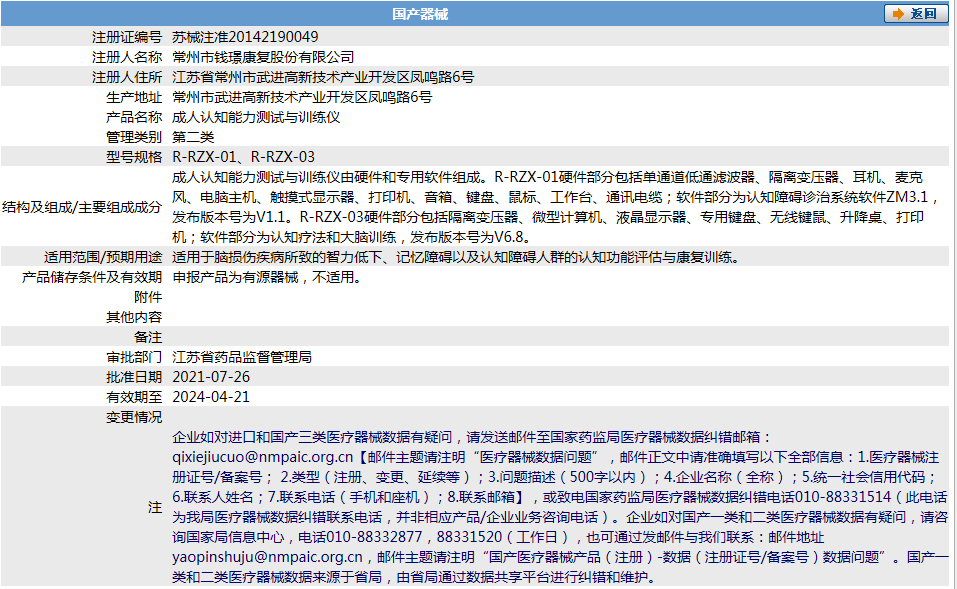The image size is (957, 589).
Task: Select registrant name 常州市钱璟康复股份有限公司
Action: point(263,57)
